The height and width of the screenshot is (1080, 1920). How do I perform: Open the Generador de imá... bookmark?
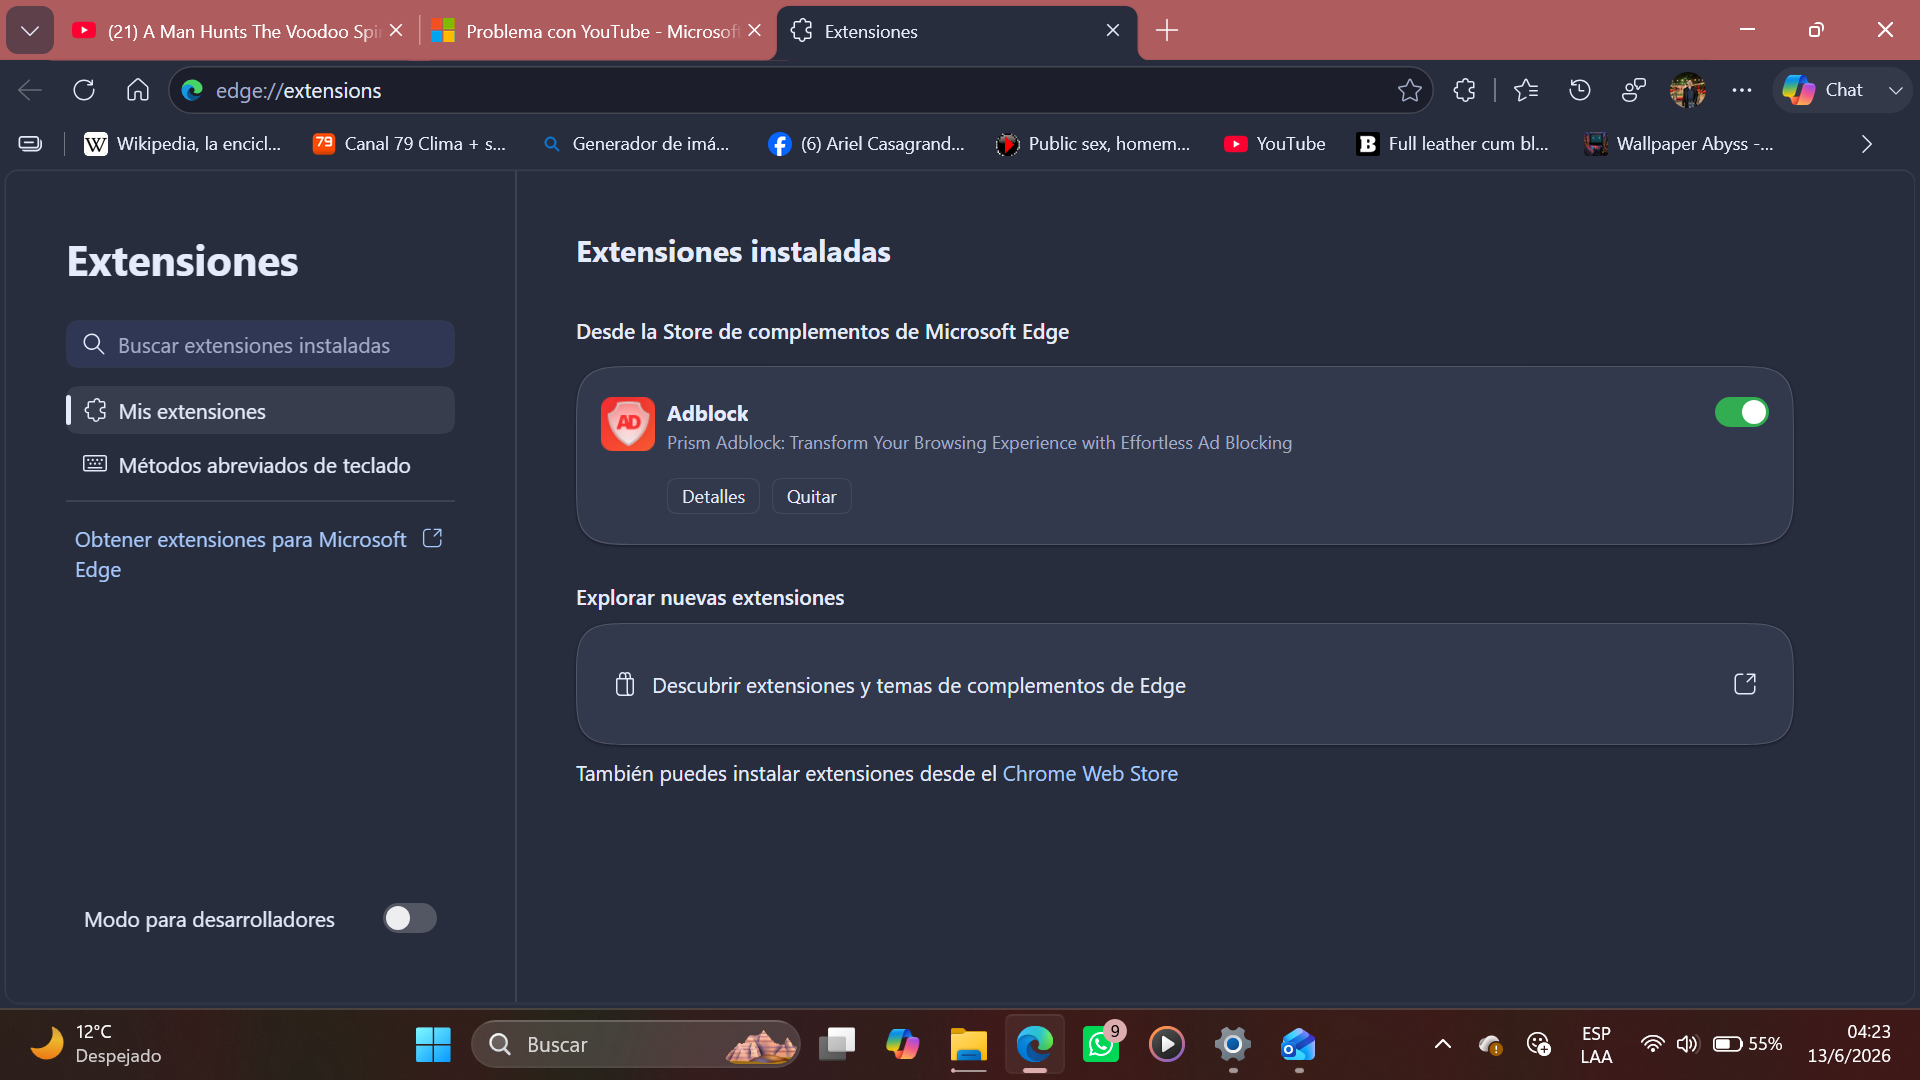pyautogui.click(x=636, y=144)
